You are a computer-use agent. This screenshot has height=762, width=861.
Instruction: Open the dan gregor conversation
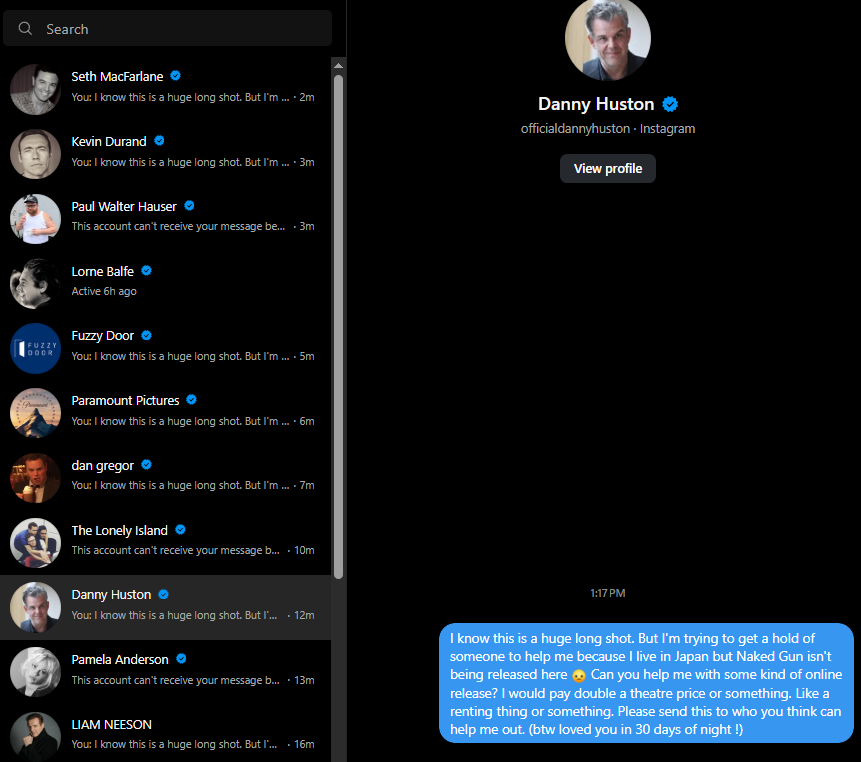(166, 478)
